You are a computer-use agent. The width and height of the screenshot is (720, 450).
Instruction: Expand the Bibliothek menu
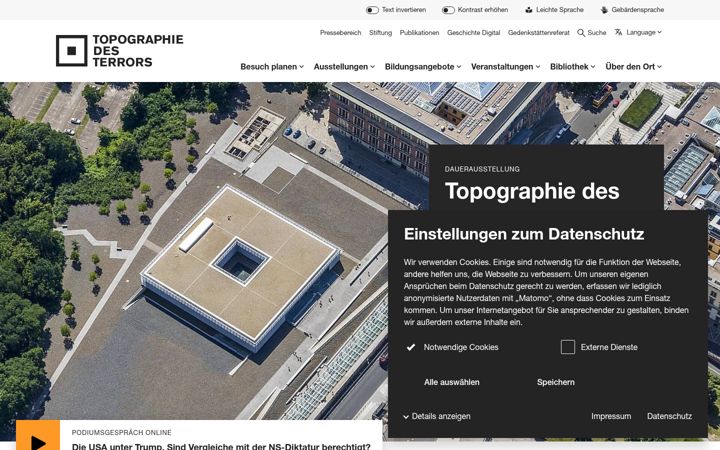pyautogui.click(x=573, y=67)
